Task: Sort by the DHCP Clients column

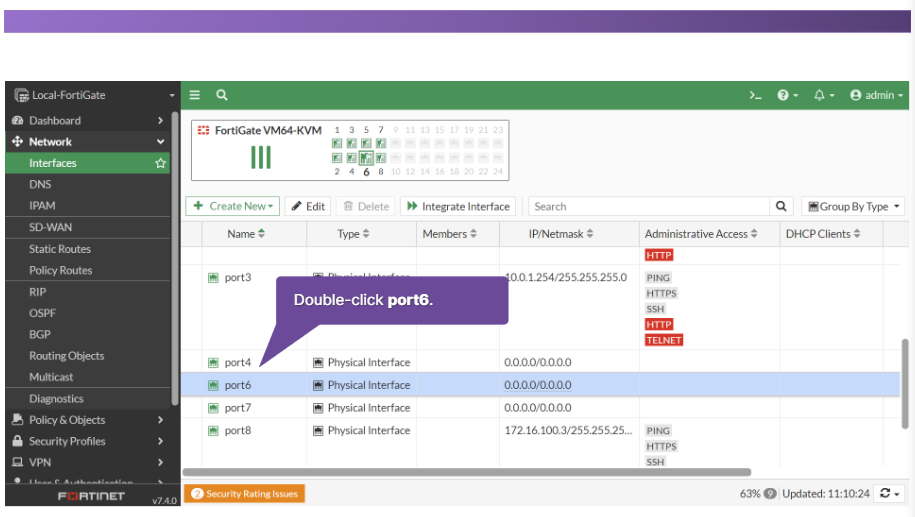Action: [x=823, y=234]
